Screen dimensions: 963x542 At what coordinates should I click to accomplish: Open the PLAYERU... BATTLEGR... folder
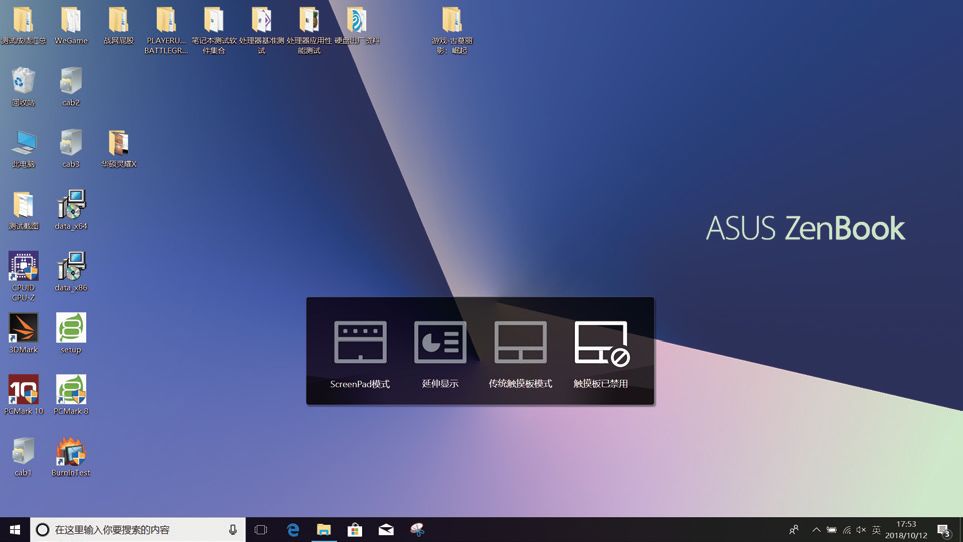pyautogui.click(x=166, y=31)
